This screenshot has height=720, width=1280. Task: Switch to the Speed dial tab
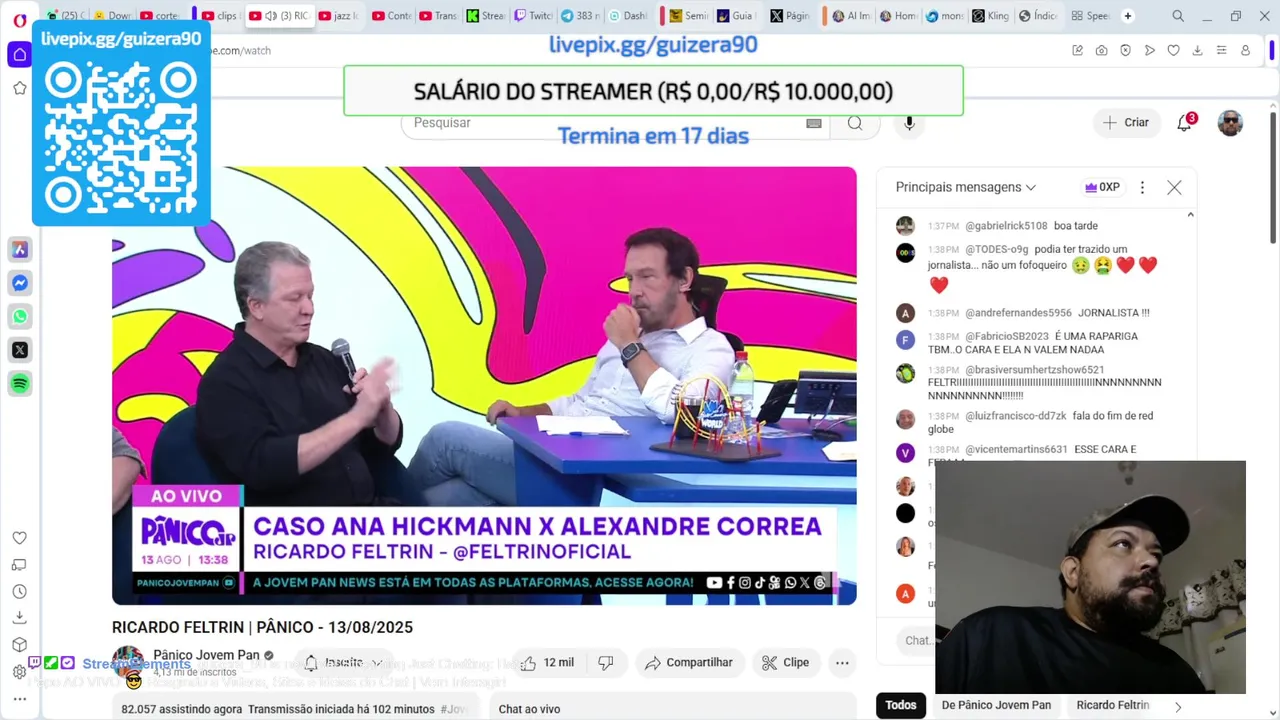1090,16
